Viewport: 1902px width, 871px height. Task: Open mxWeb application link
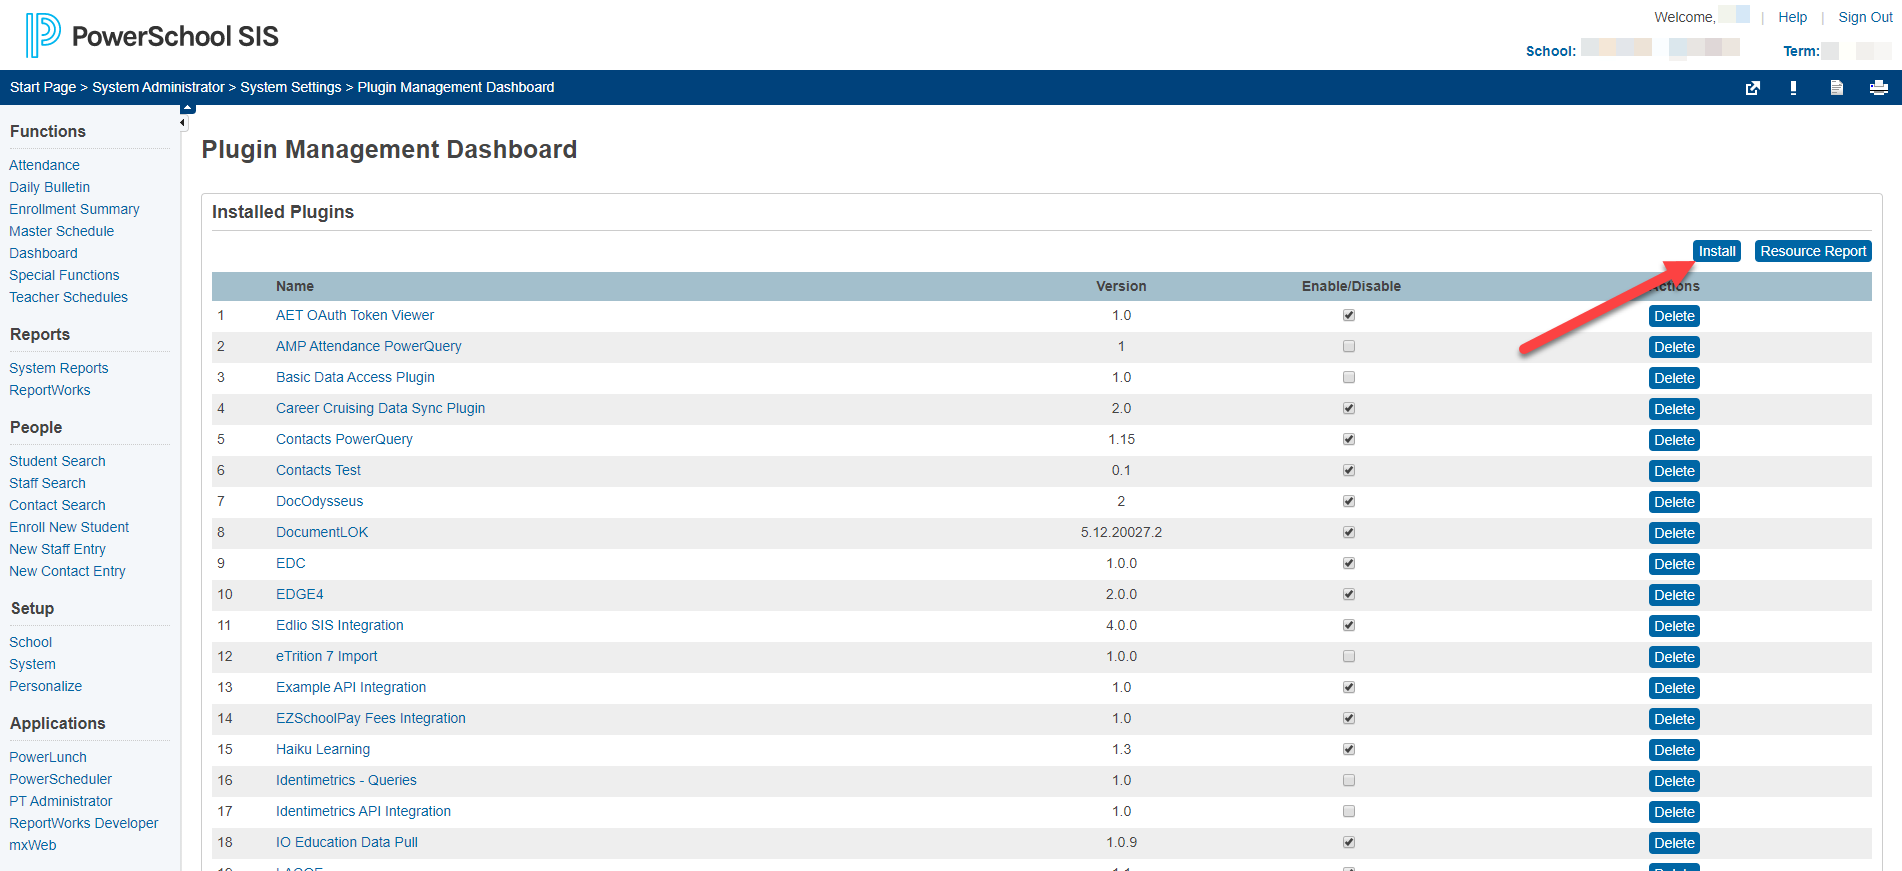(32, 845)
